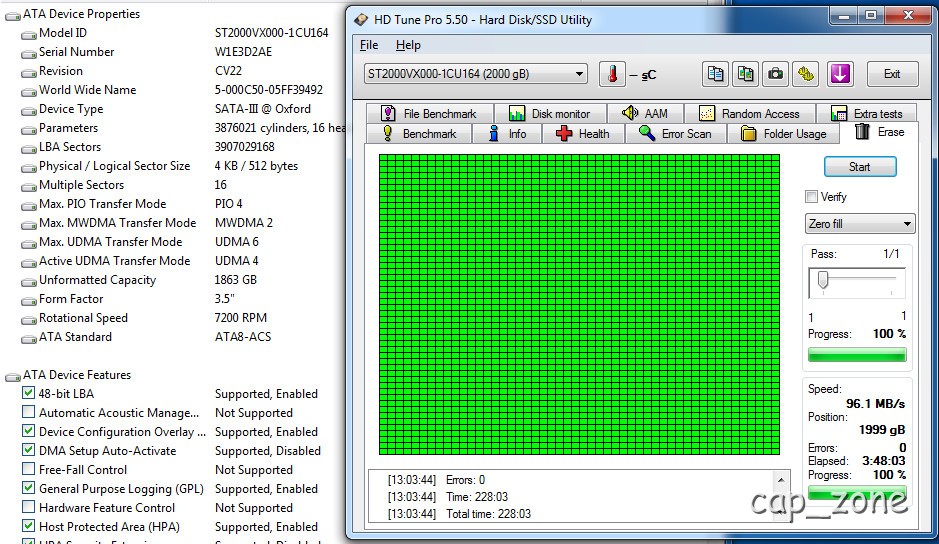Switch to the Disk monitor tab
This screenshot has height=544, width=939.
550,113
